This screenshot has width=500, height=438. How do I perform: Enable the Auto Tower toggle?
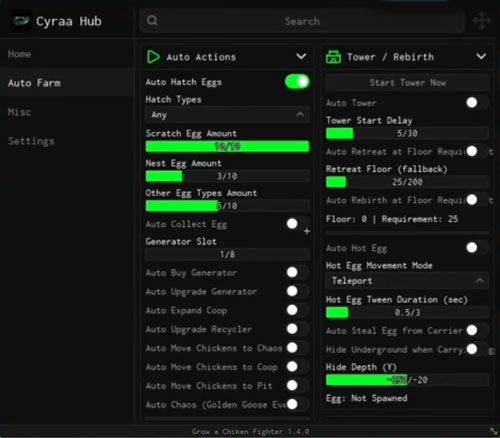pyautogui.click(x=477, y=103)
